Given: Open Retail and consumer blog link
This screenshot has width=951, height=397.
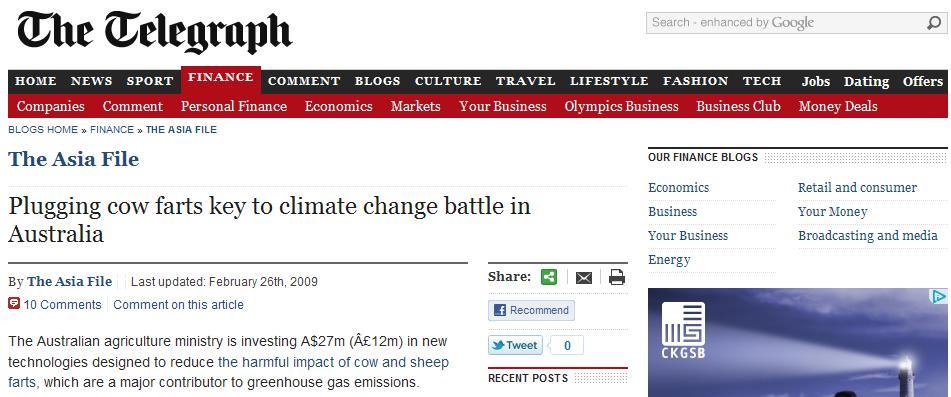Looking at the screenshot, I should point(858,188).
